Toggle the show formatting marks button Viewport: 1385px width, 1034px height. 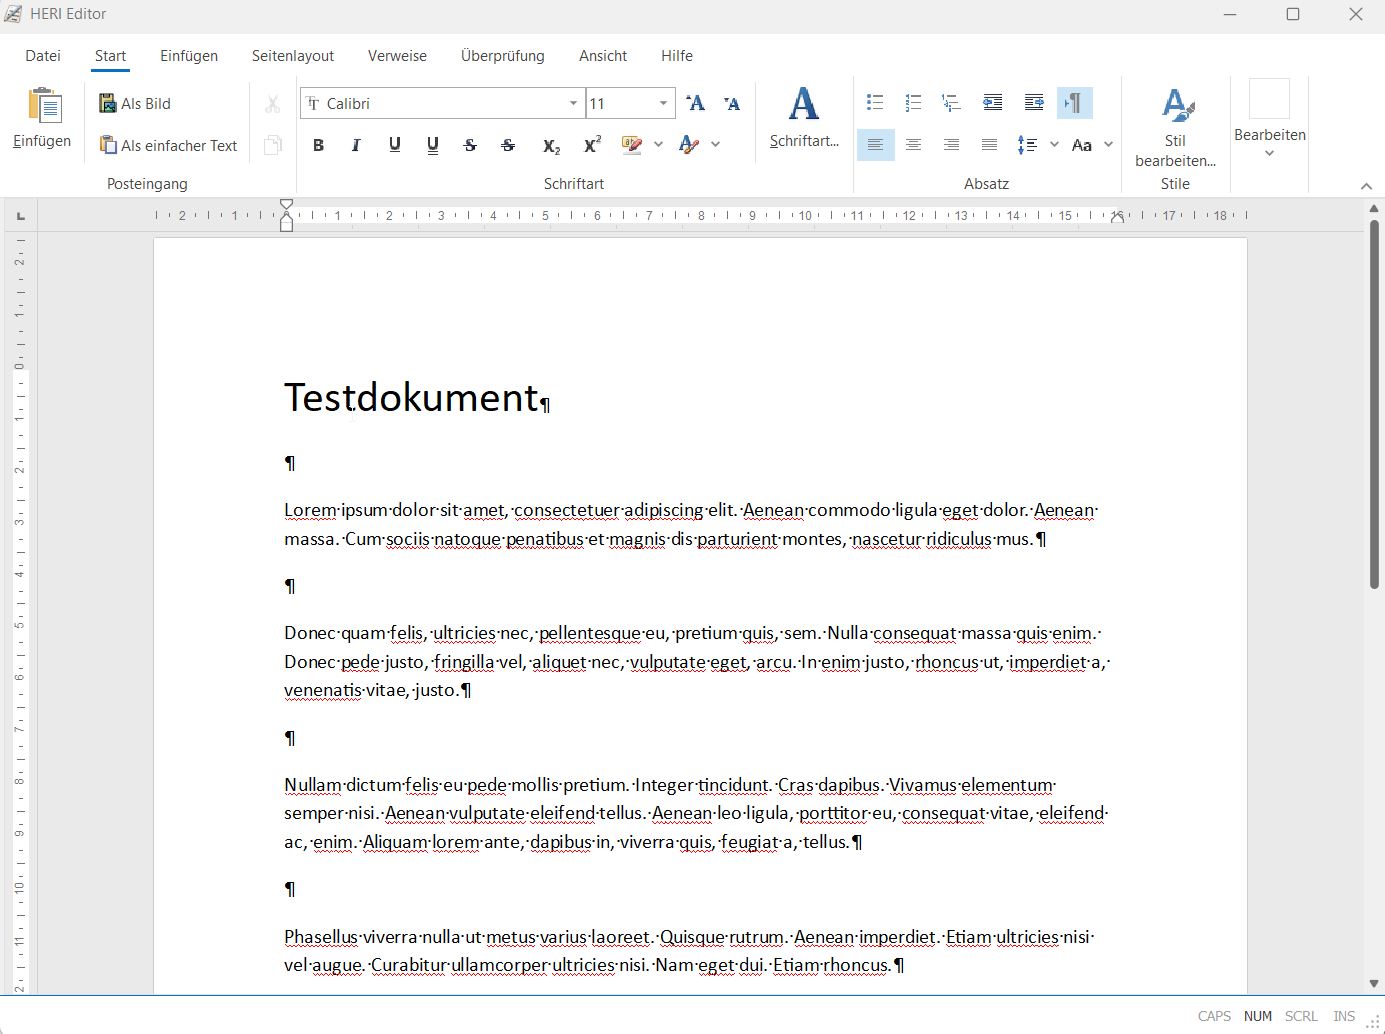pos(1074,103)
